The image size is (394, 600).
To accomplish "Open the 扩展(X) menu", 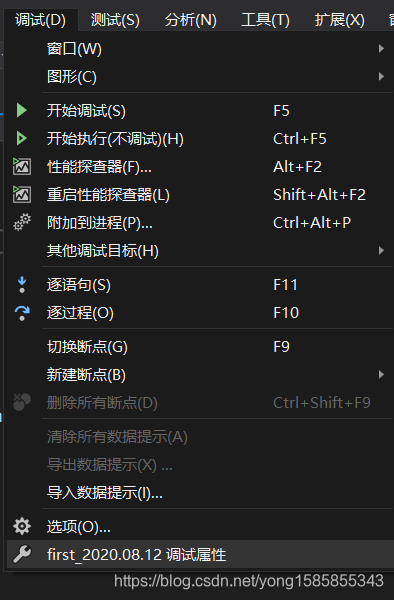I will tap(339, 20).
